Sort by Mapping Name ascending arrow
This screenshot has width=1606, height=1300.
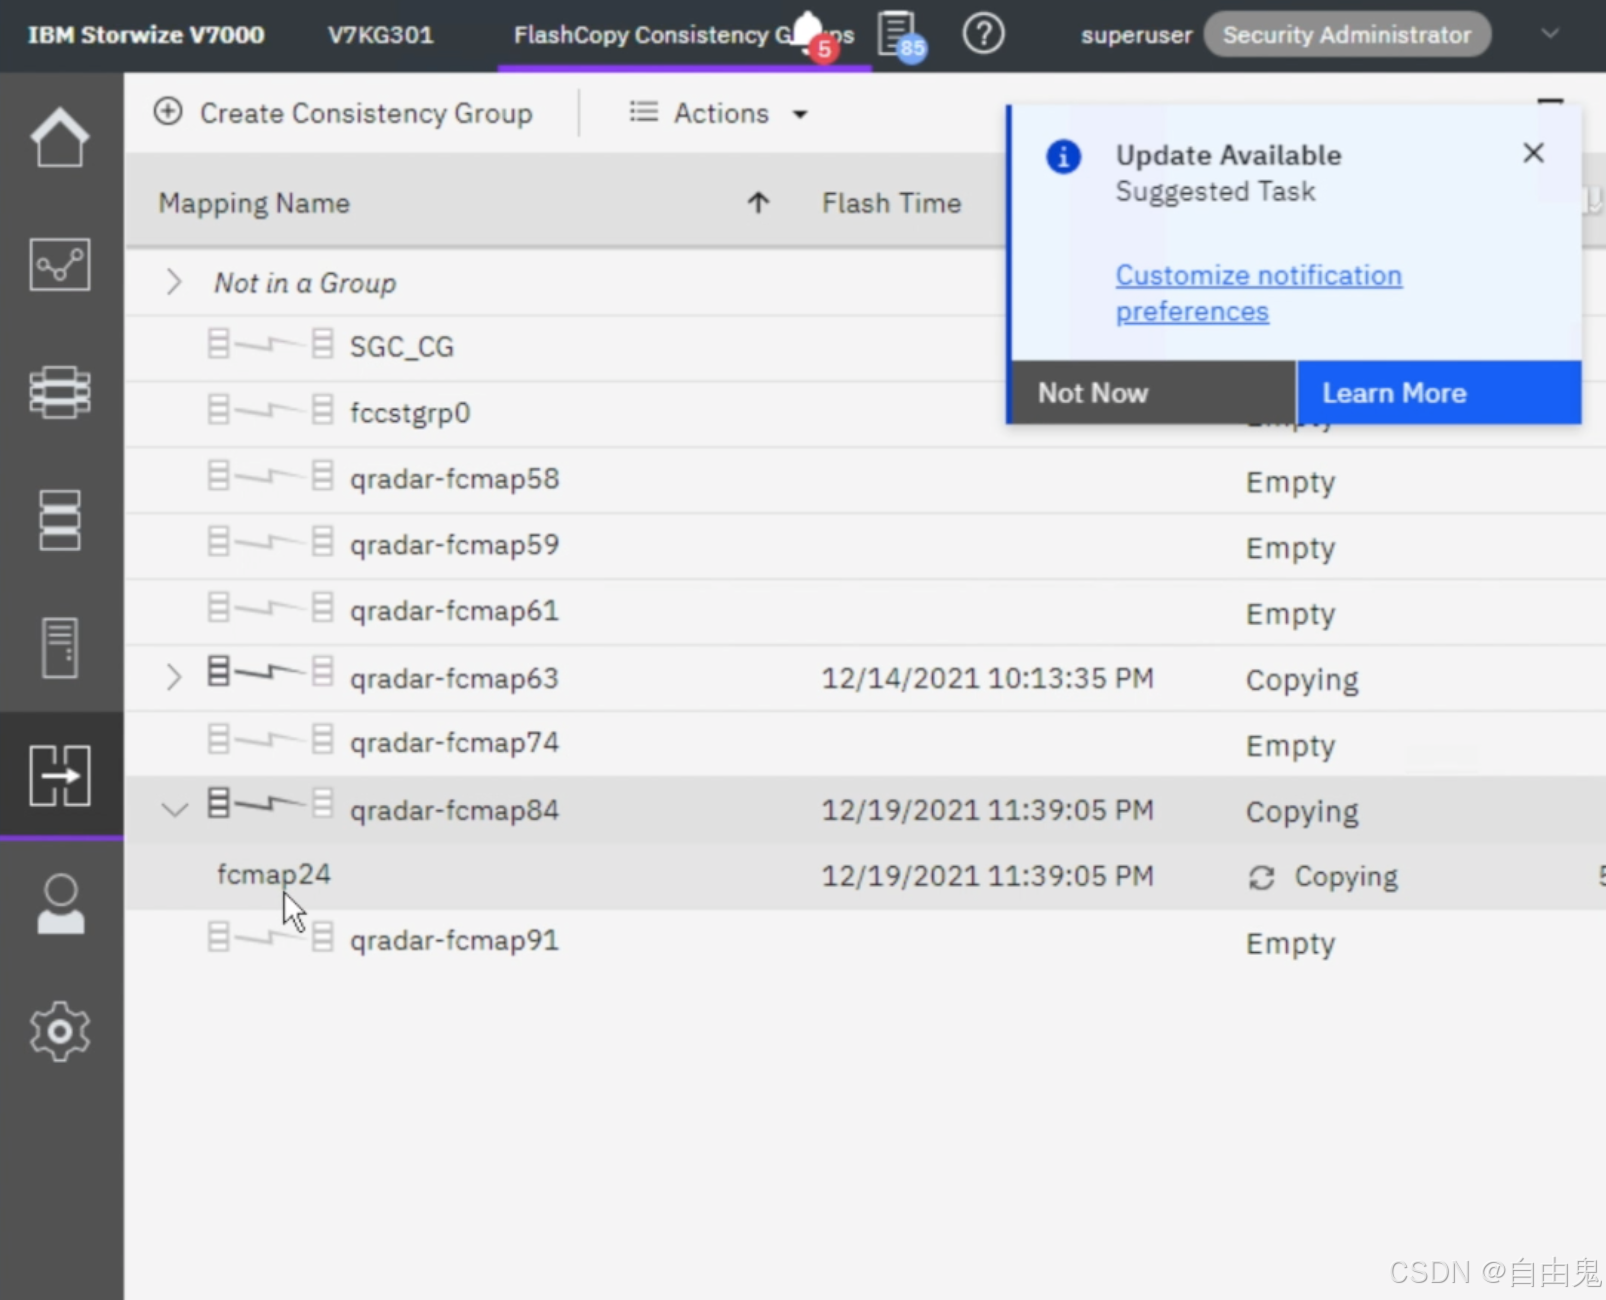point(758,203)
